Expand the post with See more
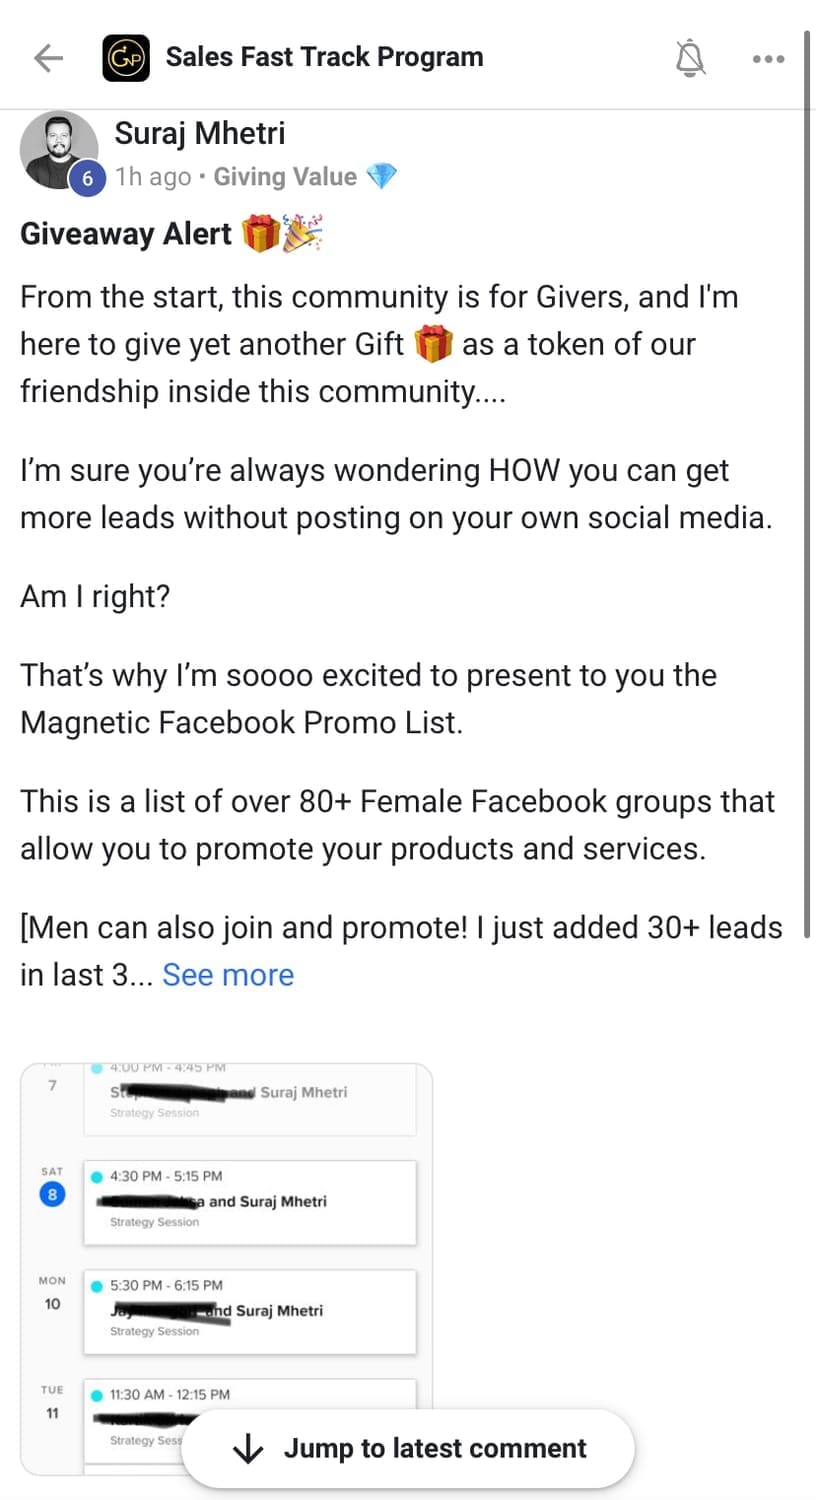This screenshot has height=1500, width=816. coord(228,975)
